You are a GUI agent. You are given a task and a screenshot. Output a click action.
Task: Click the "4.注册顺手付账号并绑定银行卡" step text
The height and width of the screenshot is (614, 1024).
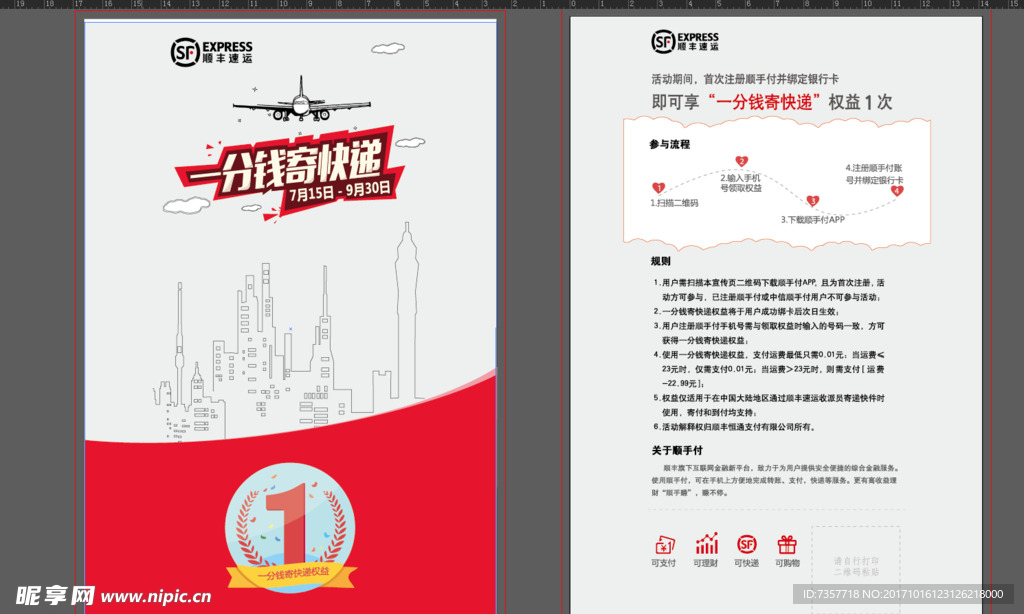click(x=874, y=174)
